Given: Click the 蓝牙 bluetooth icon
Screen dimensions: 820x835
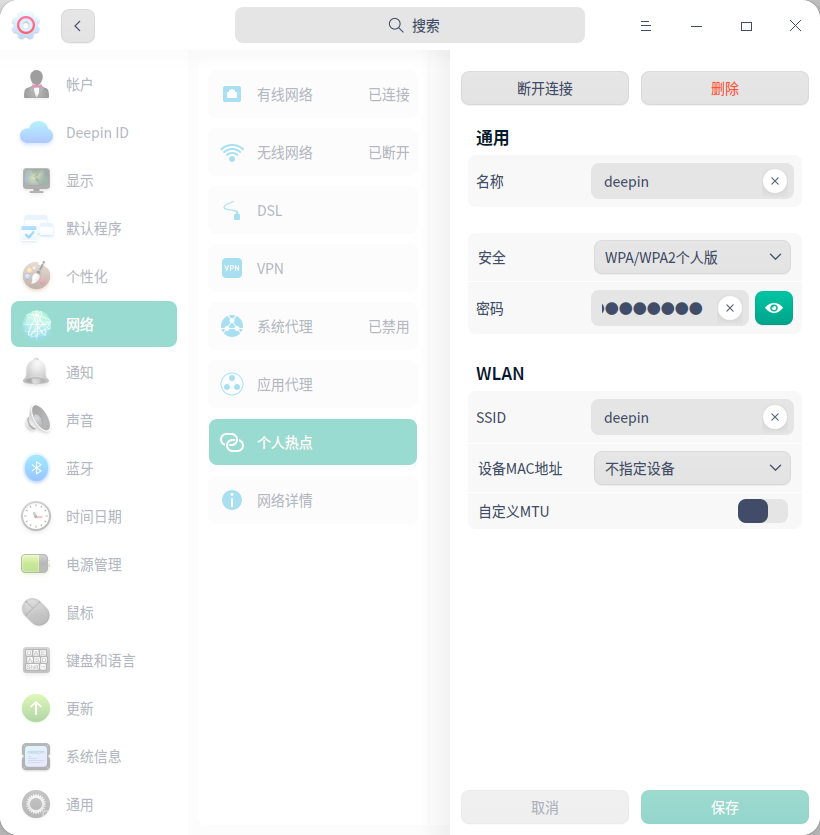Looking at the screenshot, I should pos(36,468).
